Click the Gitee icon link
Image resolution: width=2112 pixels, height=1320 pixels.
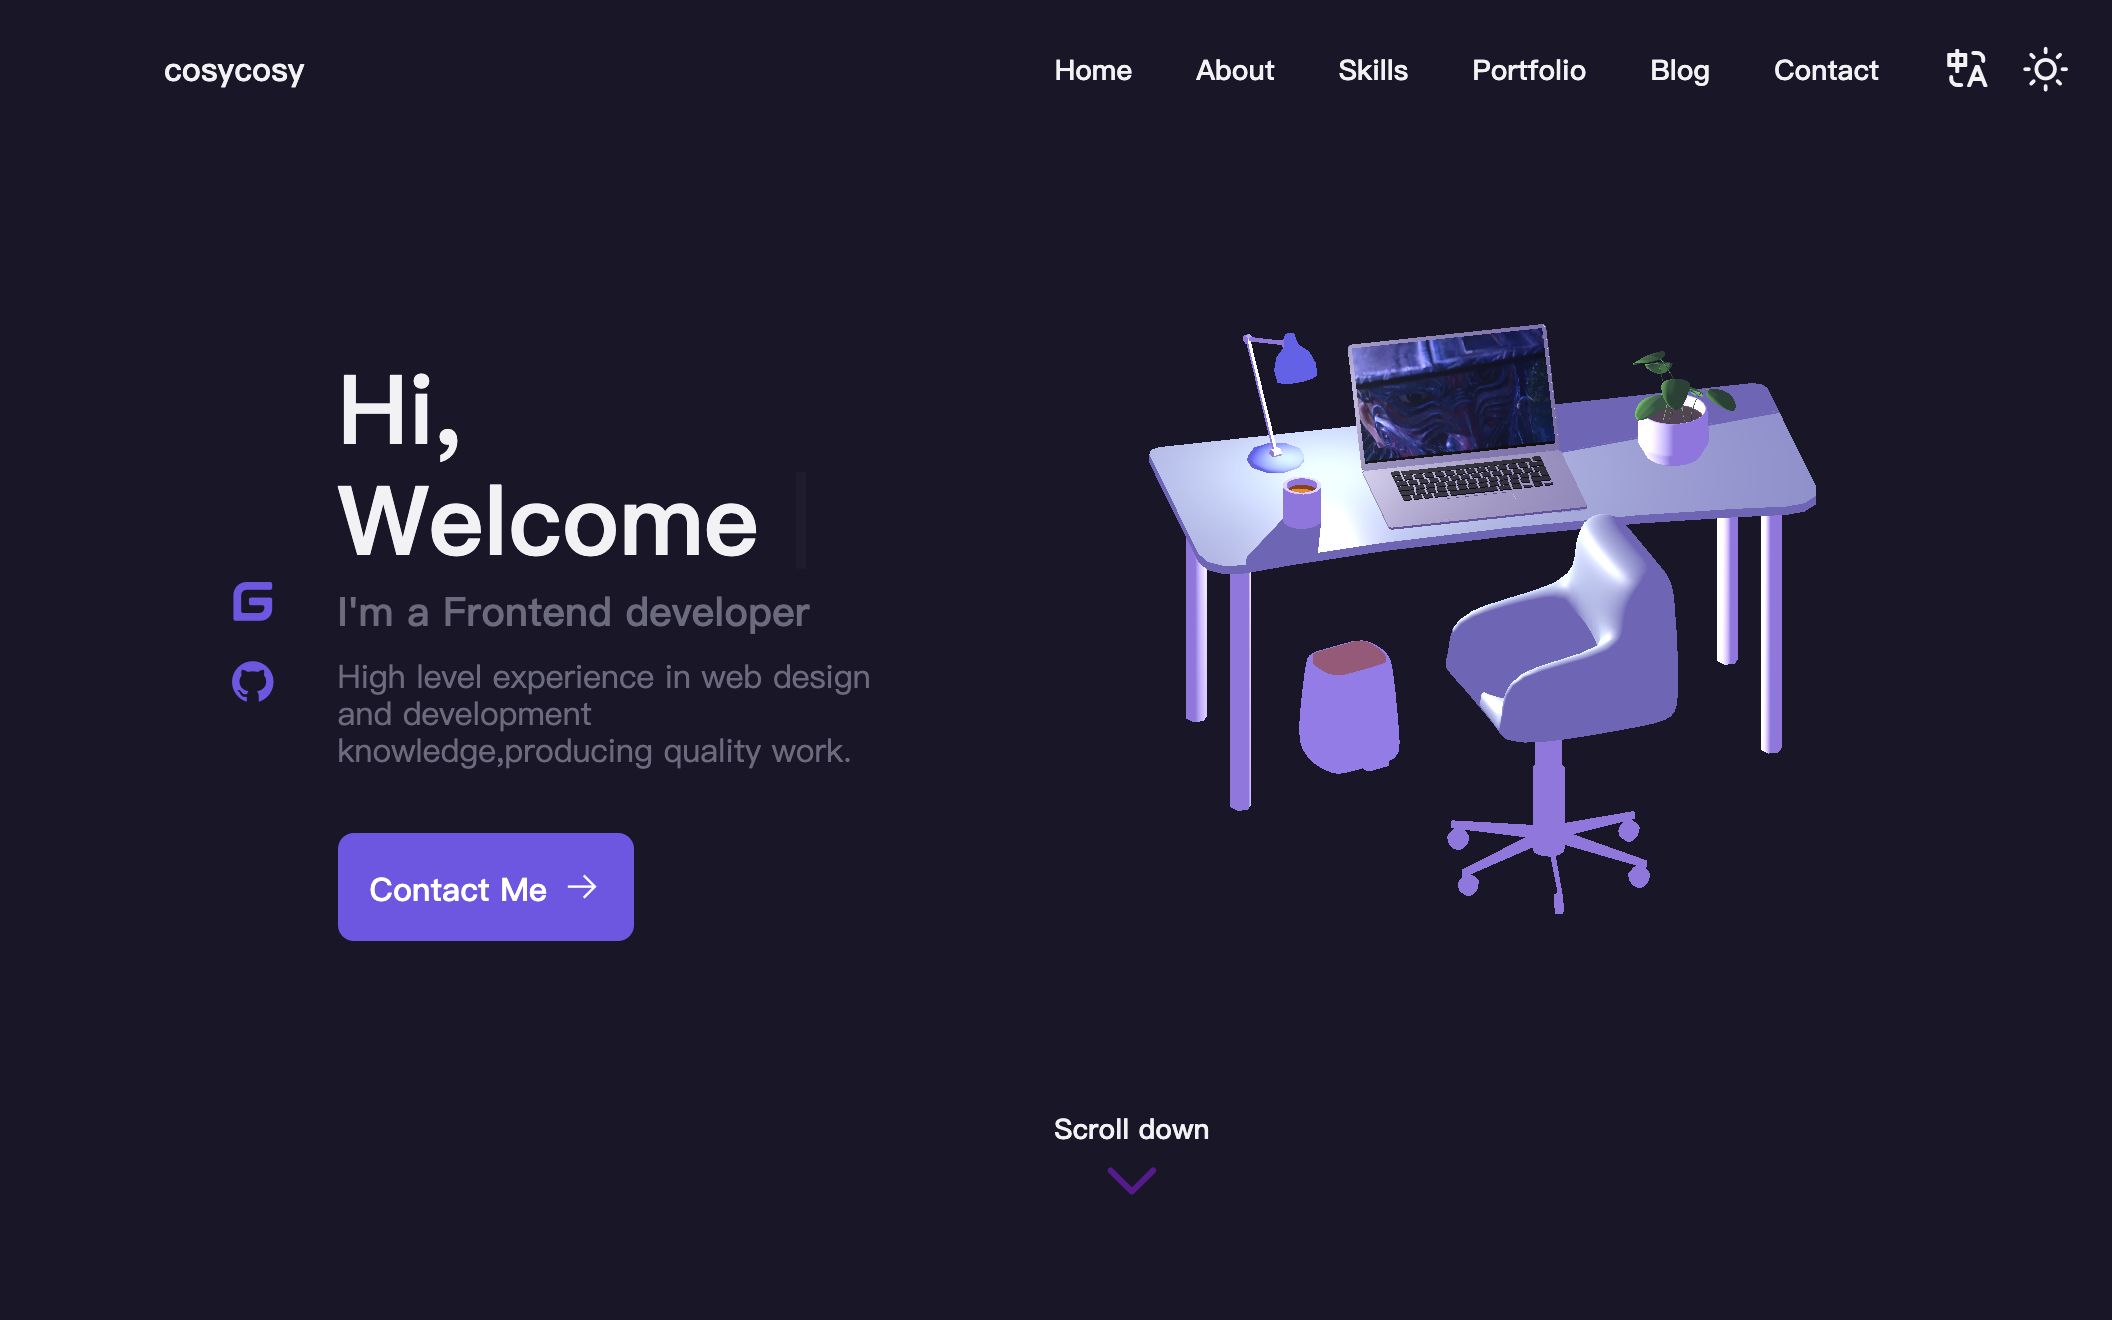coord(255,599)
